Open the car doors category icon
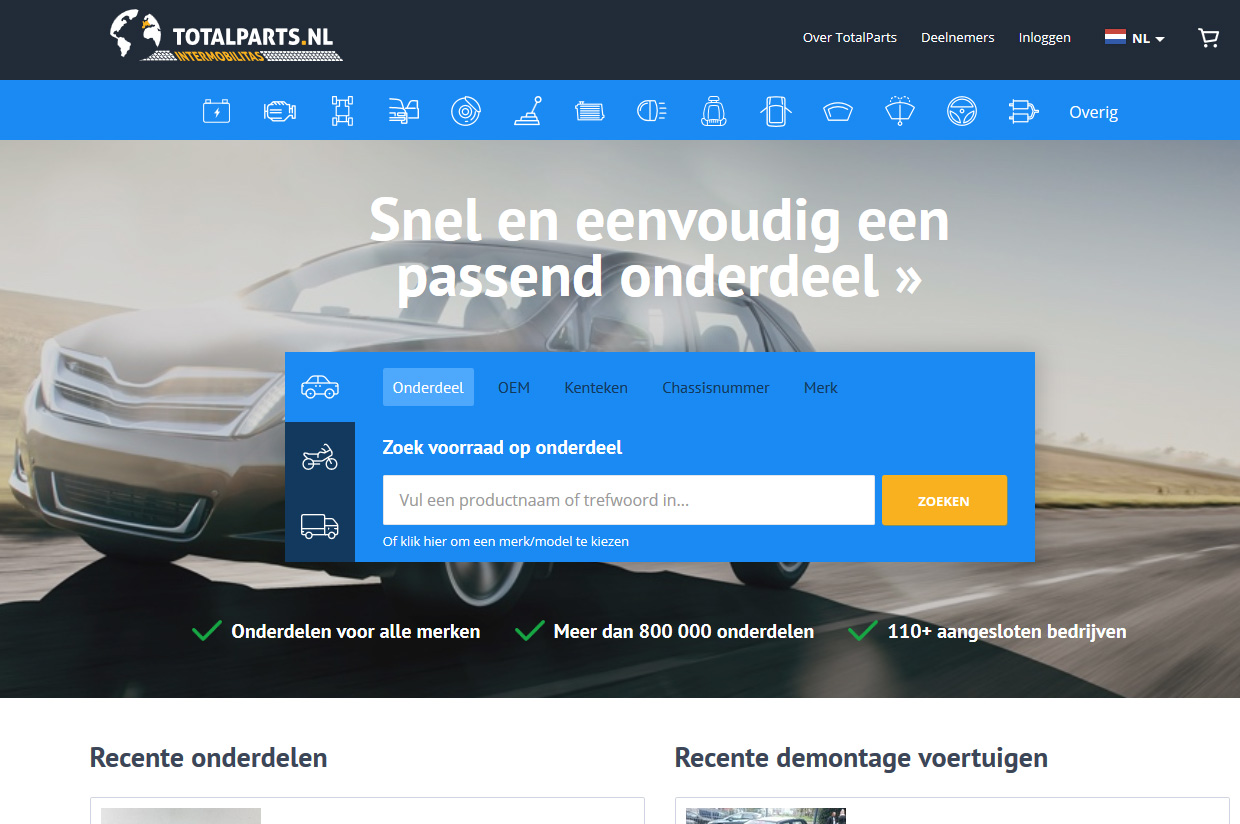Viewport: 1240px width, 824px height. click(x=776, y=111)
